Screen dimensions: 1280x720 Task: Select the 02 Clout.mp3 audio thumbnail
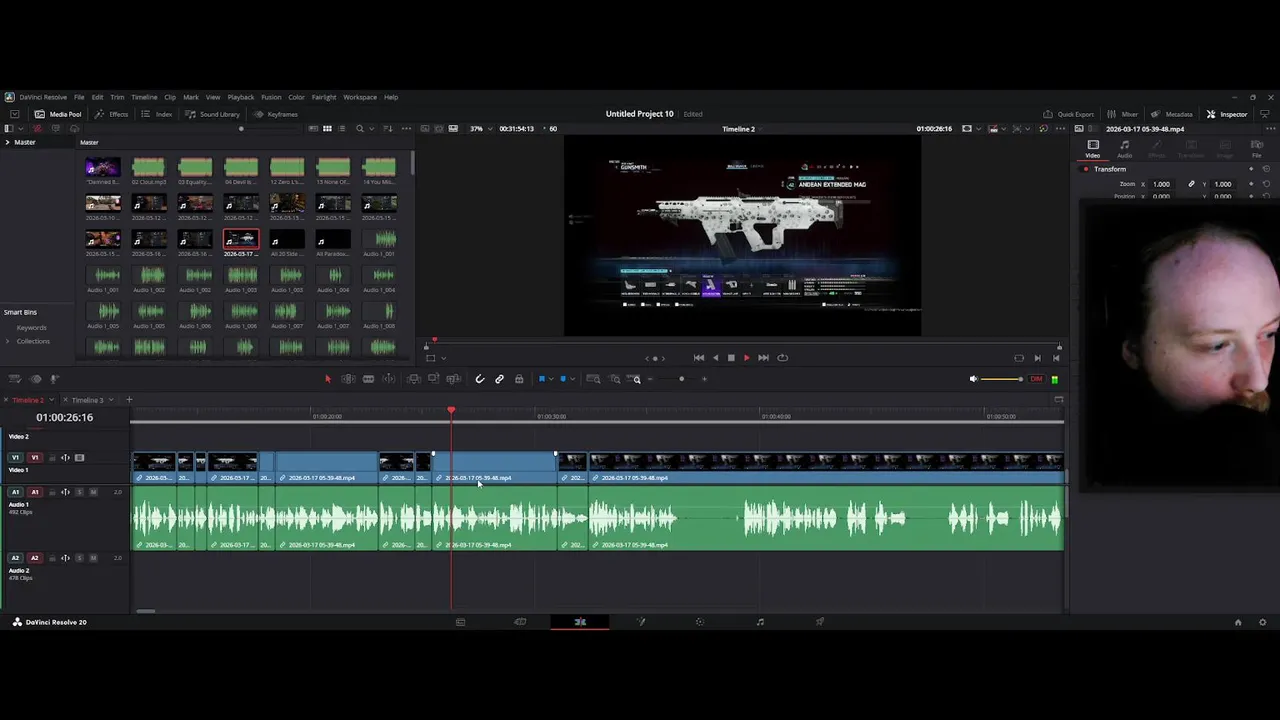(149, 168)
